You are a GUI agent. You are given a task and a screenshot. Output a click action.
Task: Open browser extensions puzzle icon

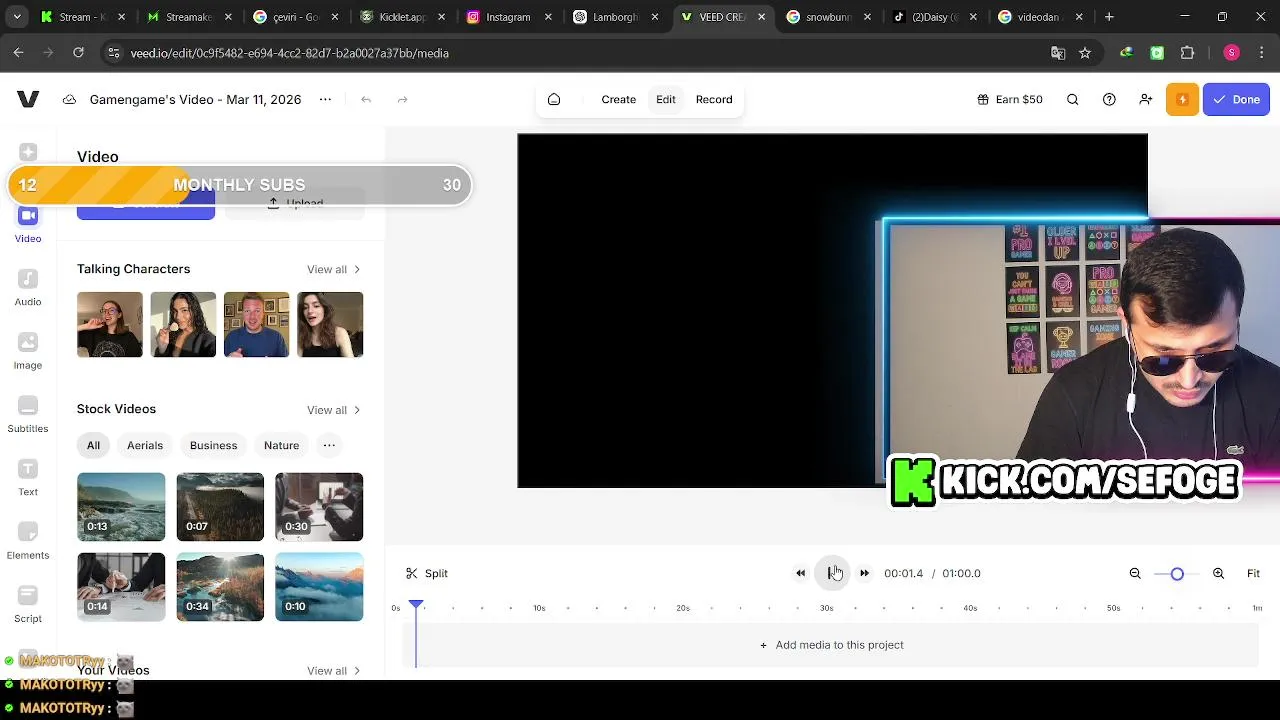click(x=1188, y=53)
